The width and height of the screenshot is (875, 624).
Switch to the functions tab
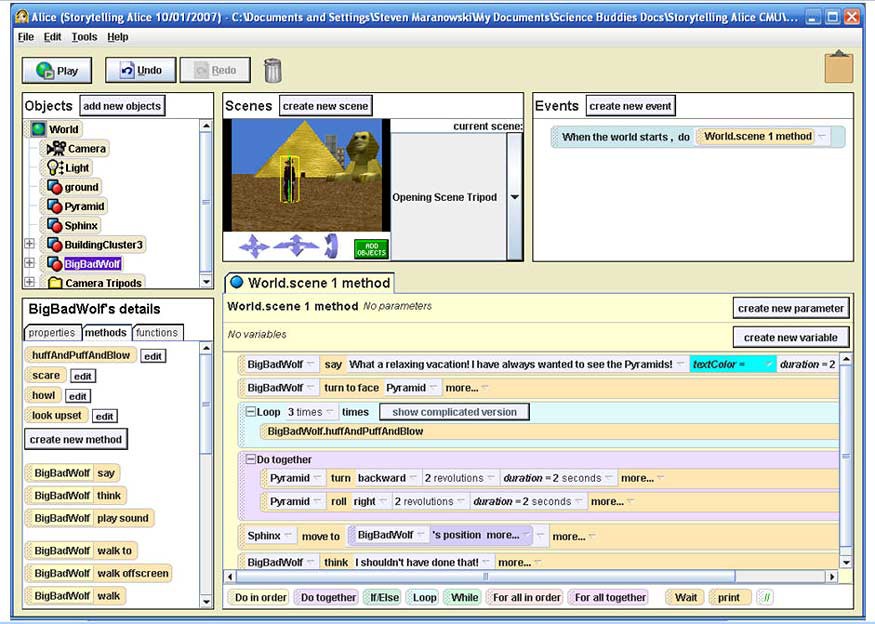[157, 333]
